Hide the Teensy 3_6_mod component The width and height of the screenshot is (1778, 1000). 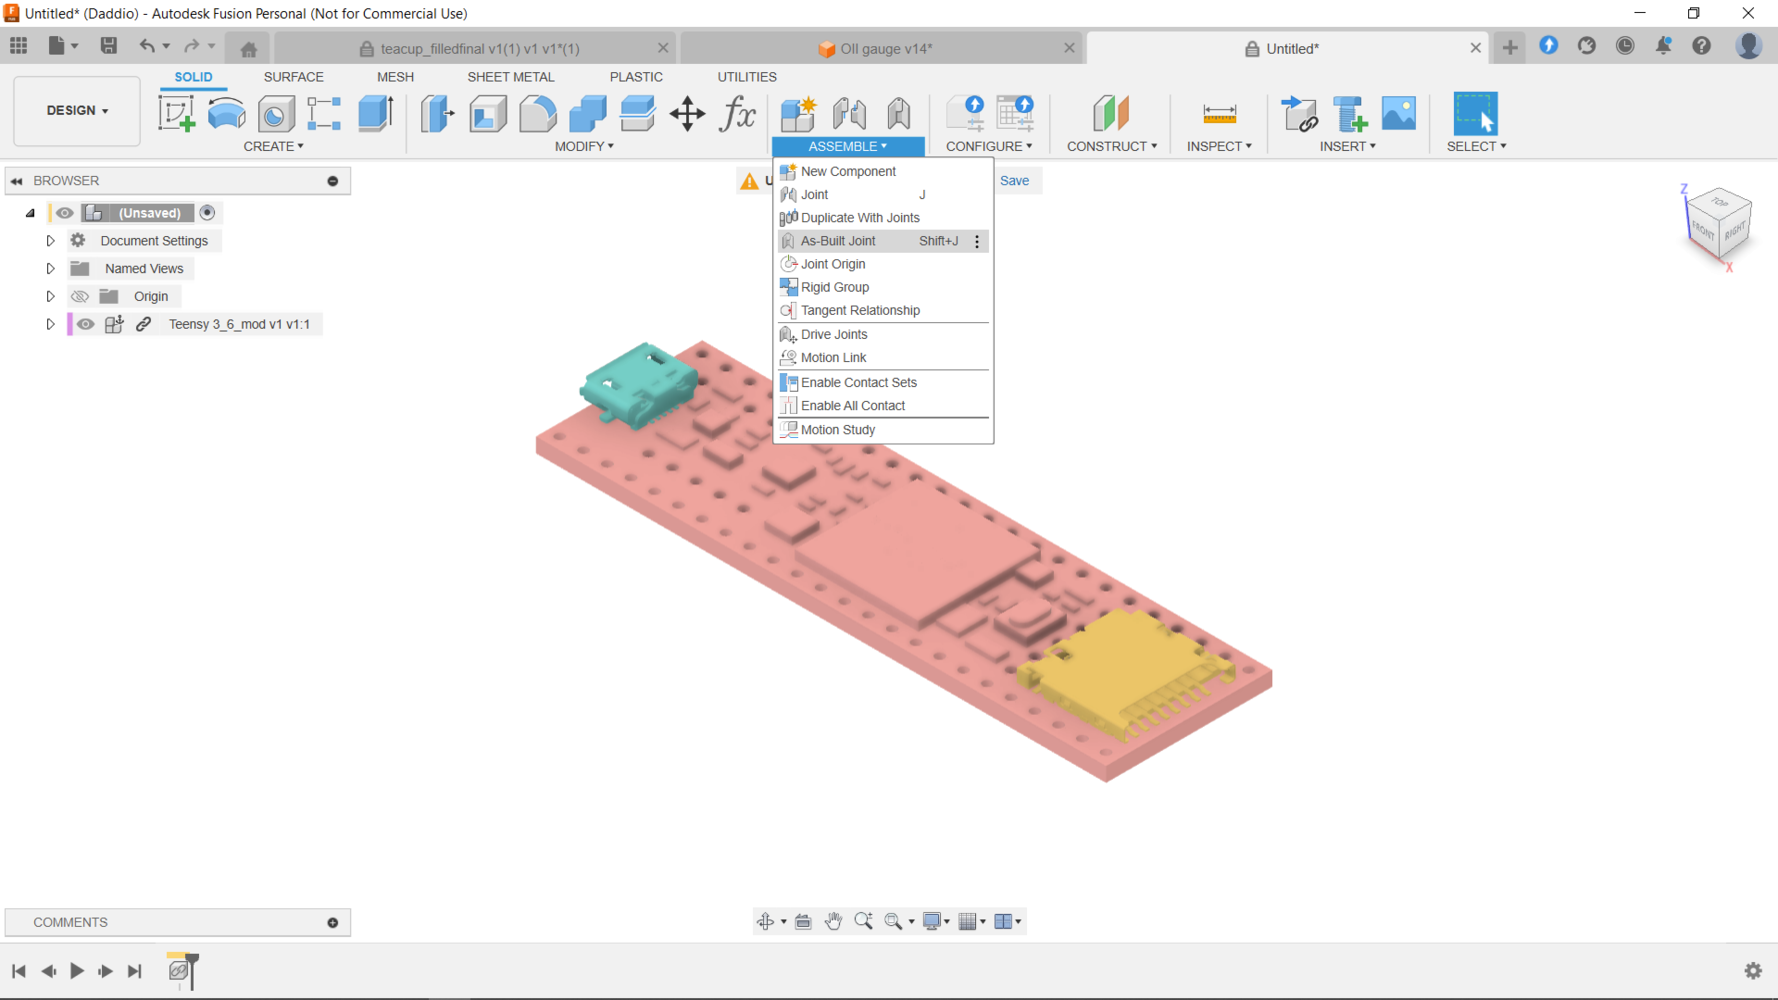click(x=86, y=324)
